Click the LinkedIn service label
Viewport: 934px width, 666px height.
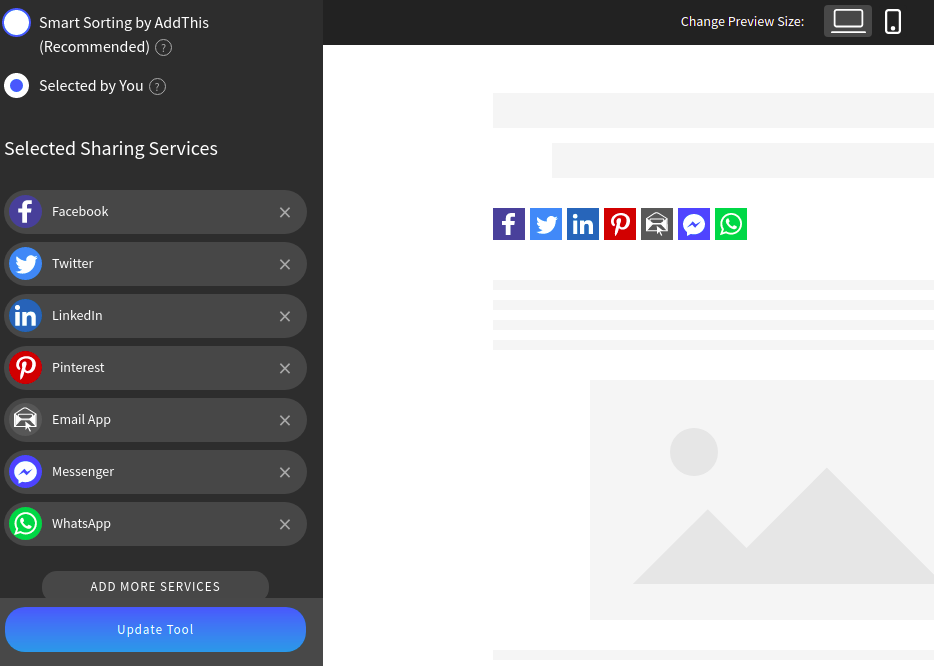(x=77, y=316)
